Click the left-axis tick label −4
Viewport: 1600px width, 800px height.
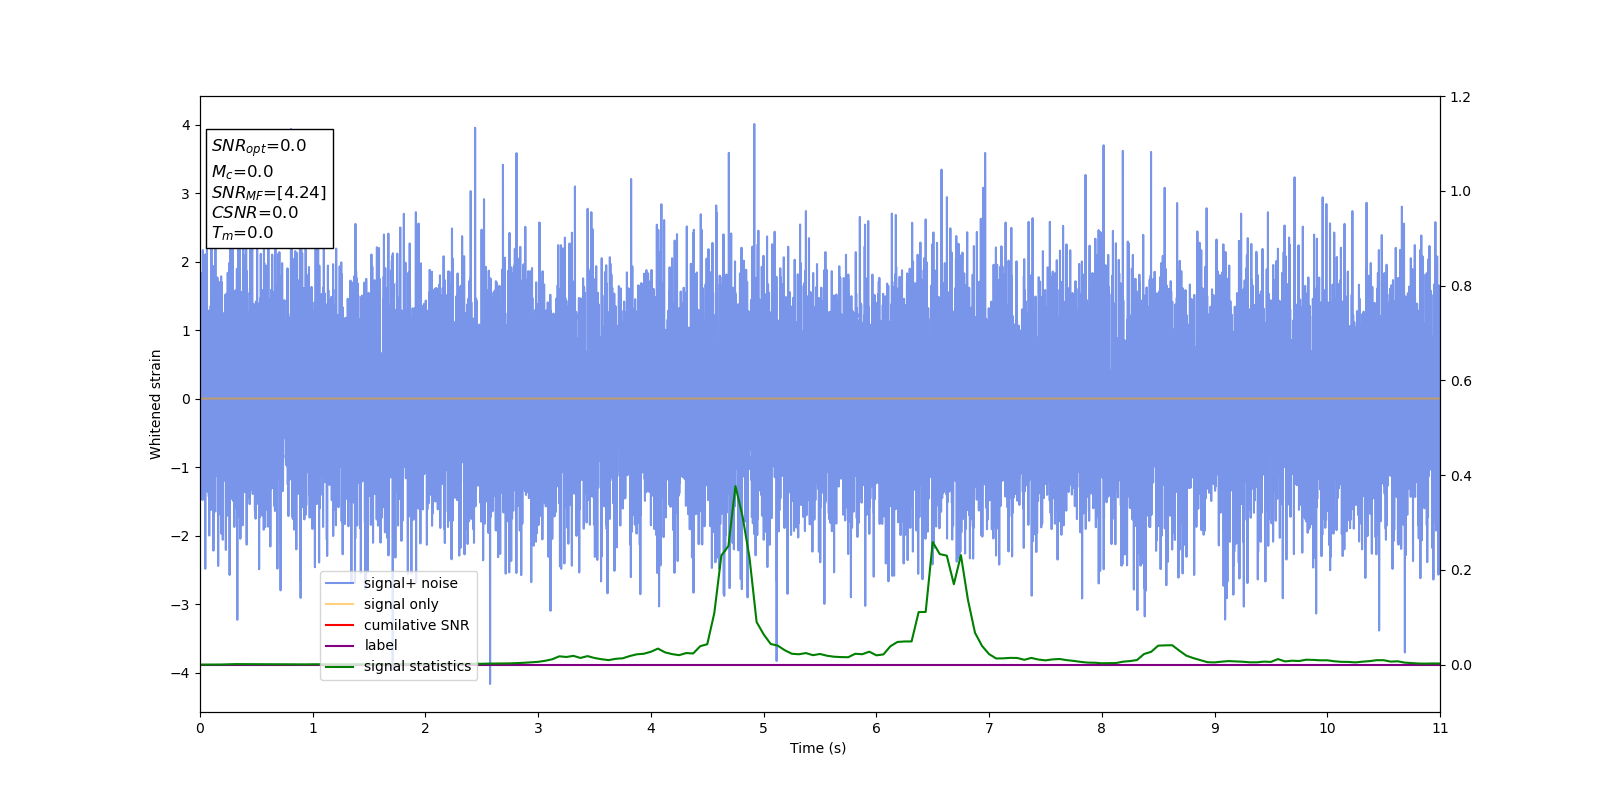[x=181, y=673]
